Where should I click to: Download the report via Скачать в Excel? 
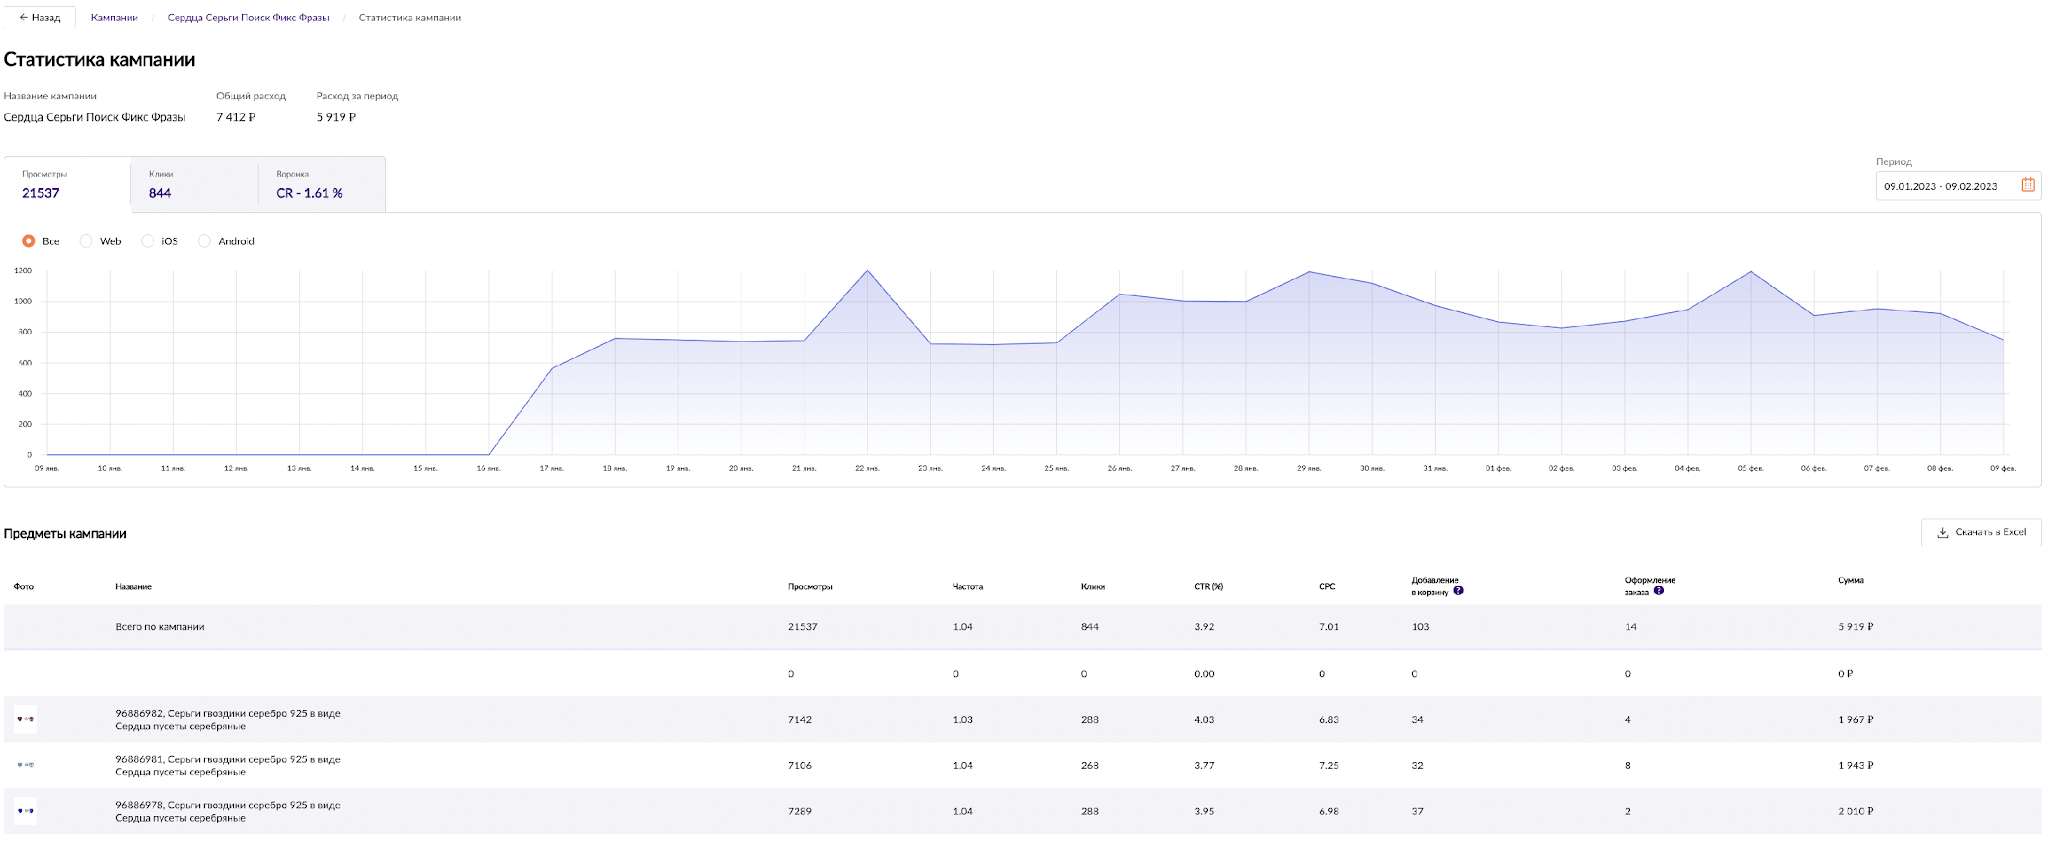pyautogui.click(x=1980, y=532)
